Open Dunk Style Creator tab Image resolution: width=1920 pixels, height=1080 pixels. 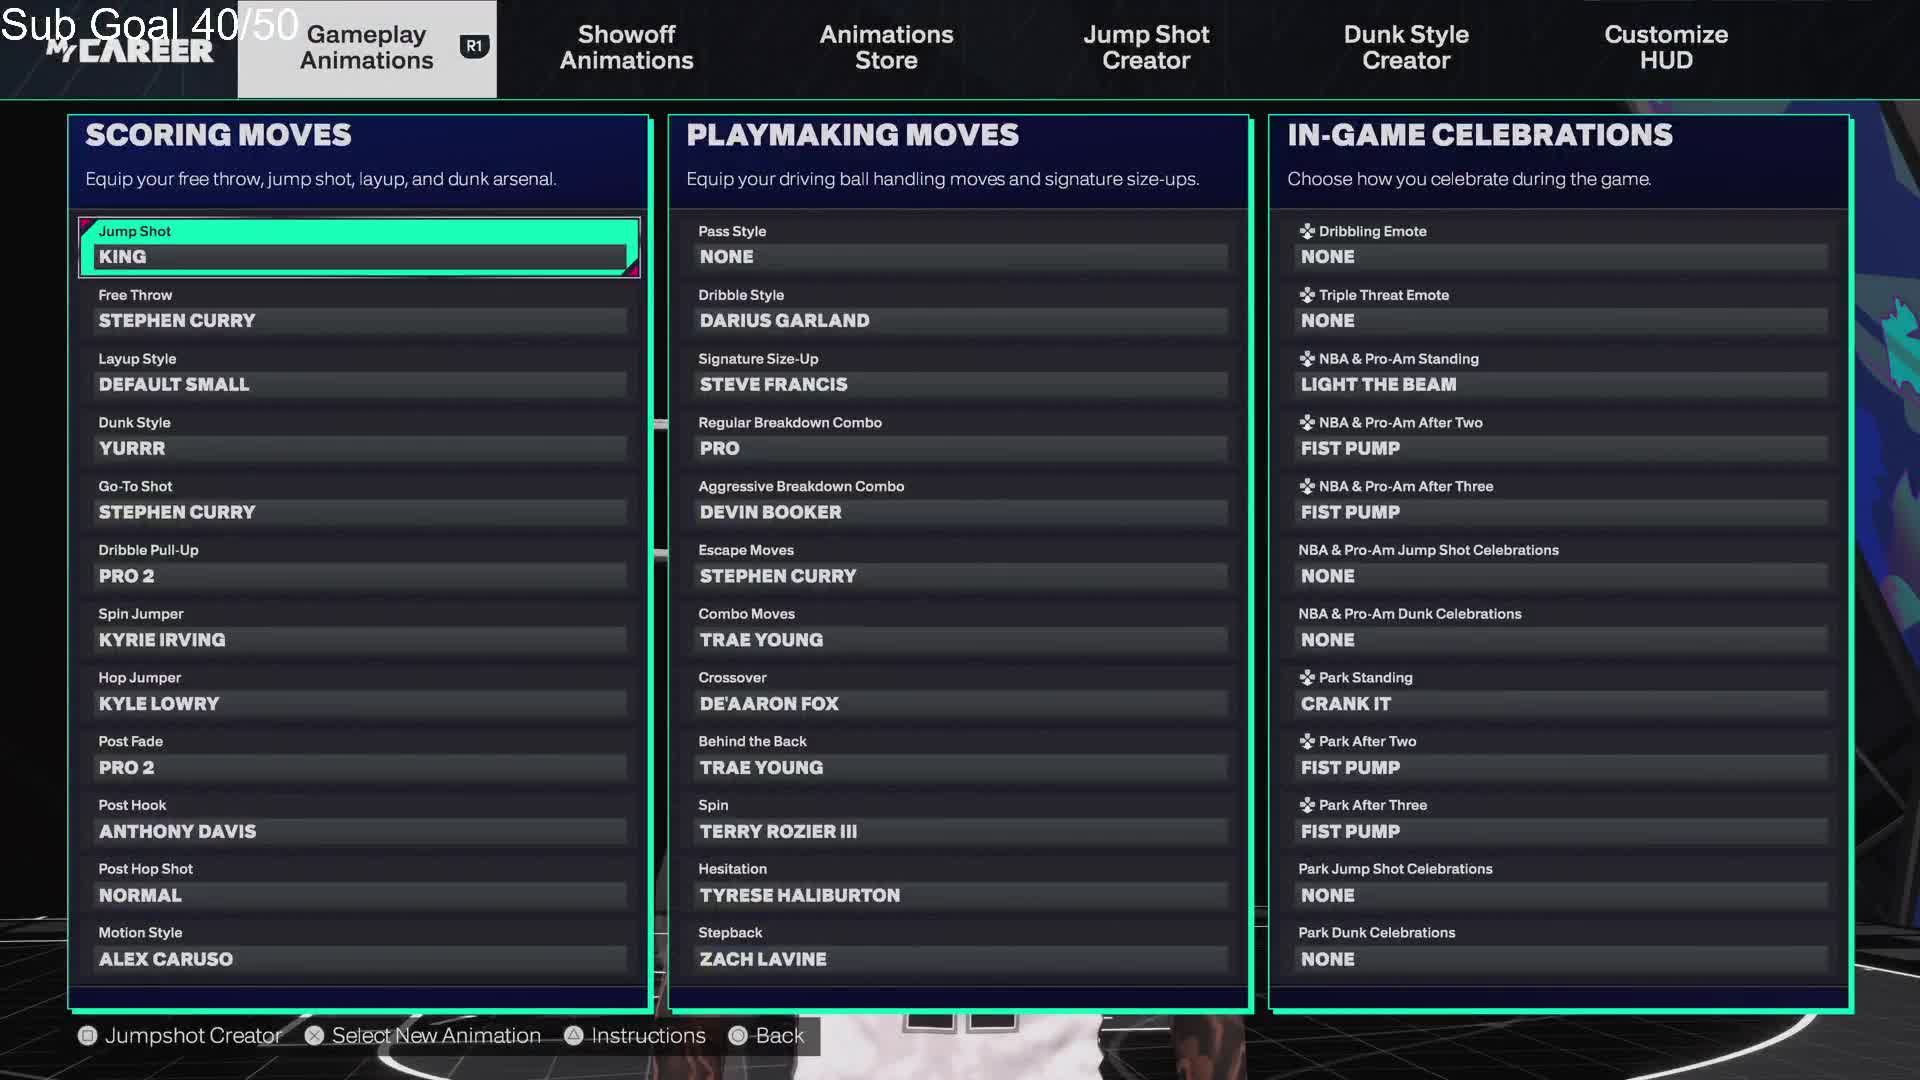[x=1406, y=48]
